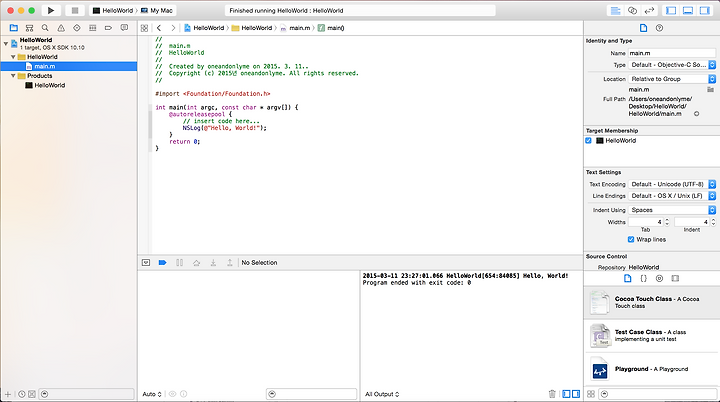720x402 pixels.
Task: Open the Indent Using dropdown
Action: [x=672, y=210]
